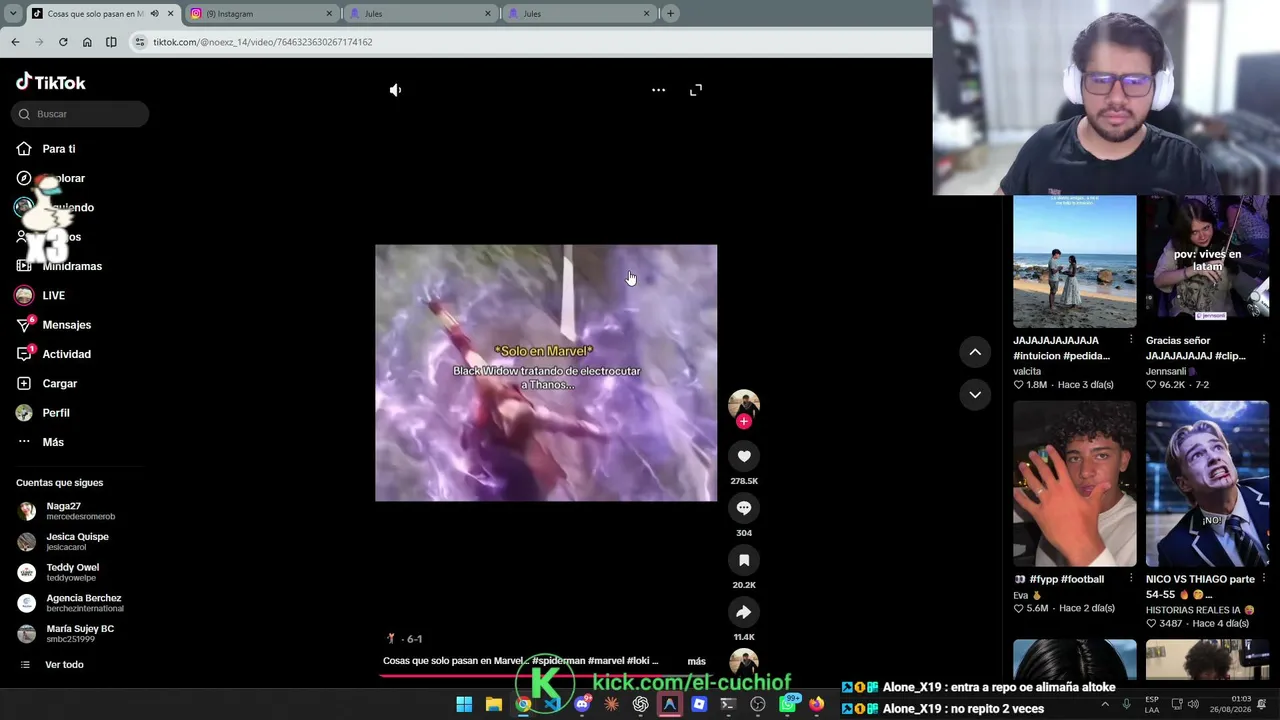Click the TikTok logo

(51, 82)
